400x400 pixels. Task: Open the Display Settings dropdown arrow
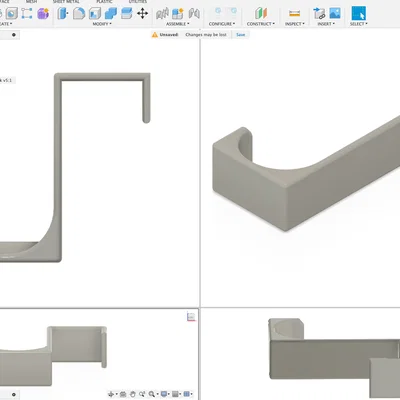point(169,395)
